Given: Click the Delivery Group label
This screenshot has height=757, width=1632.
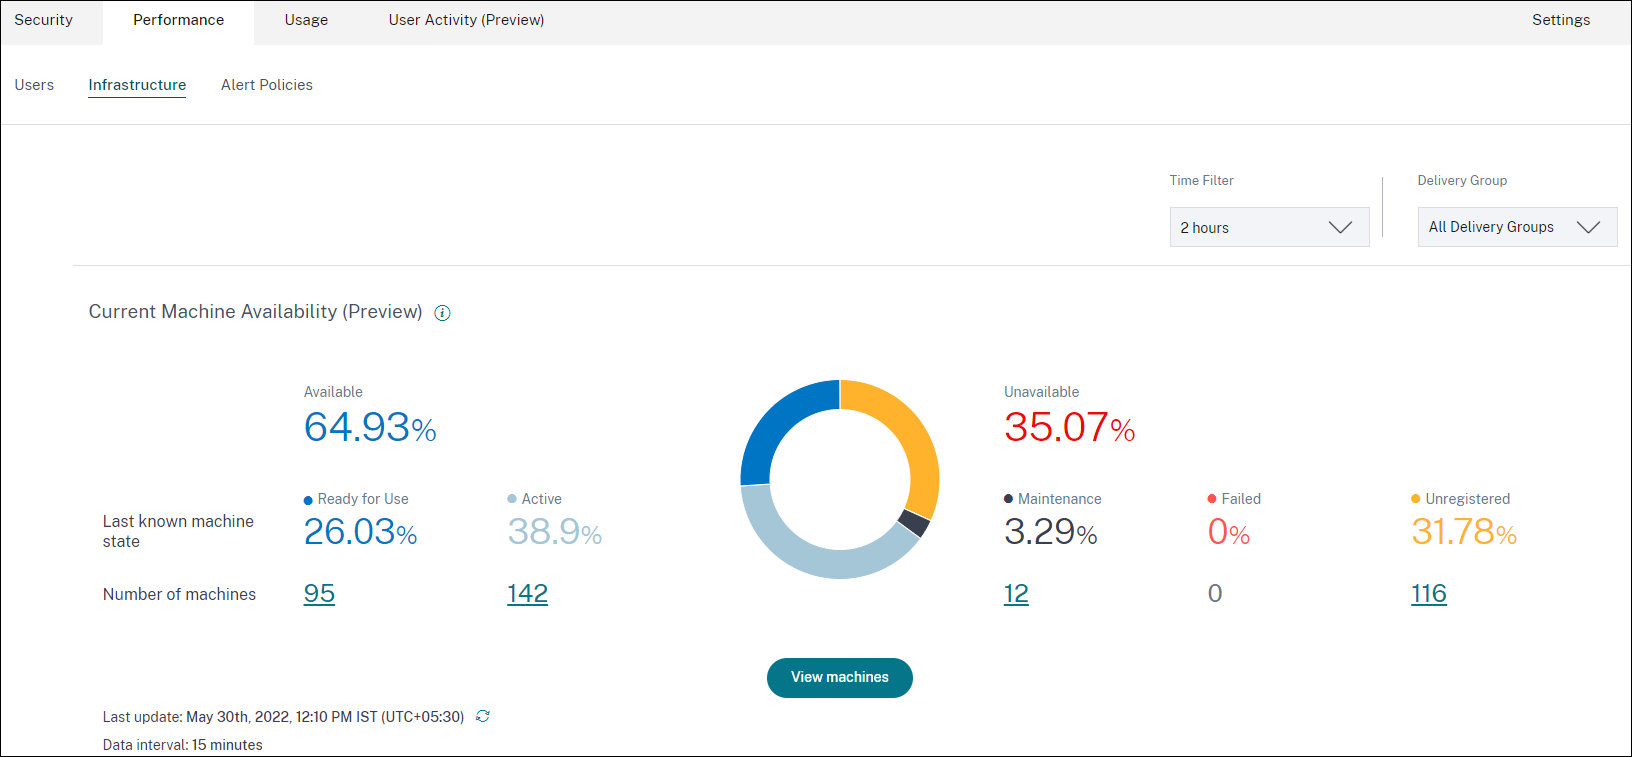Looking at the screenshot, I should point(1462,181).
